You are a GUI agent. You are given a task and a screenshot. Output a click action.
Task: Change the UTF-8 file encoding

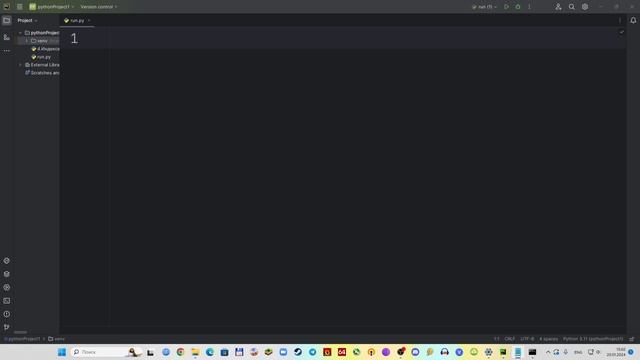[527, 339]
